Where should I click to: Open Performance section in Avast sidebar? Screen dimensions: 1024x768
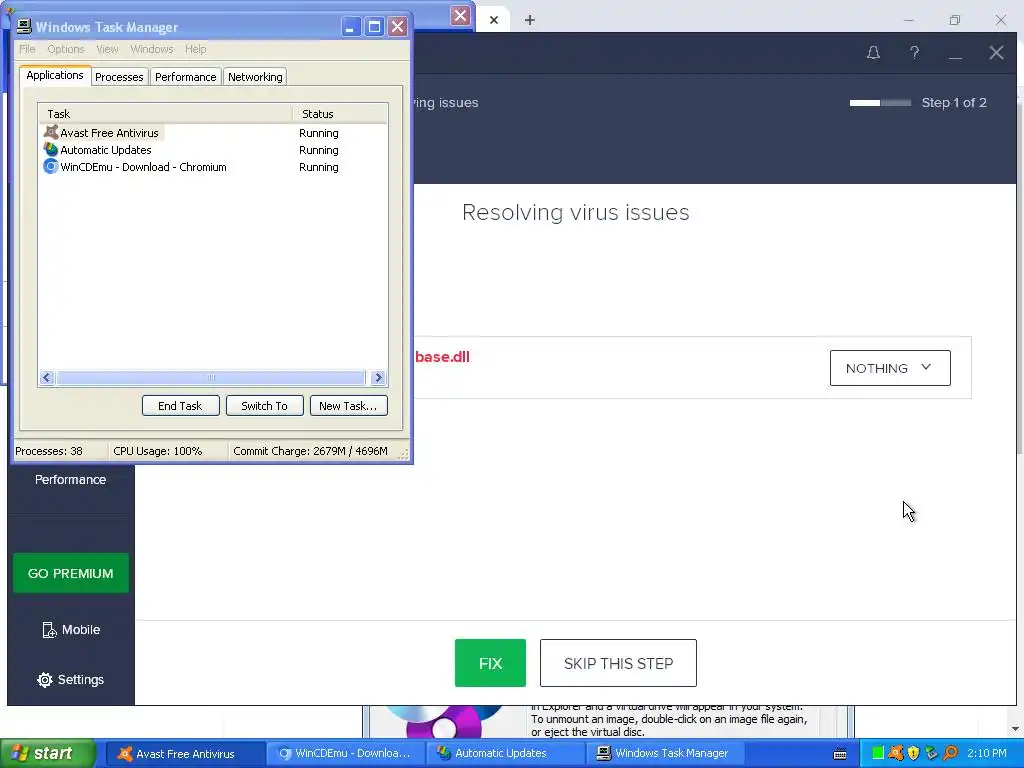(x=71, y=480)
